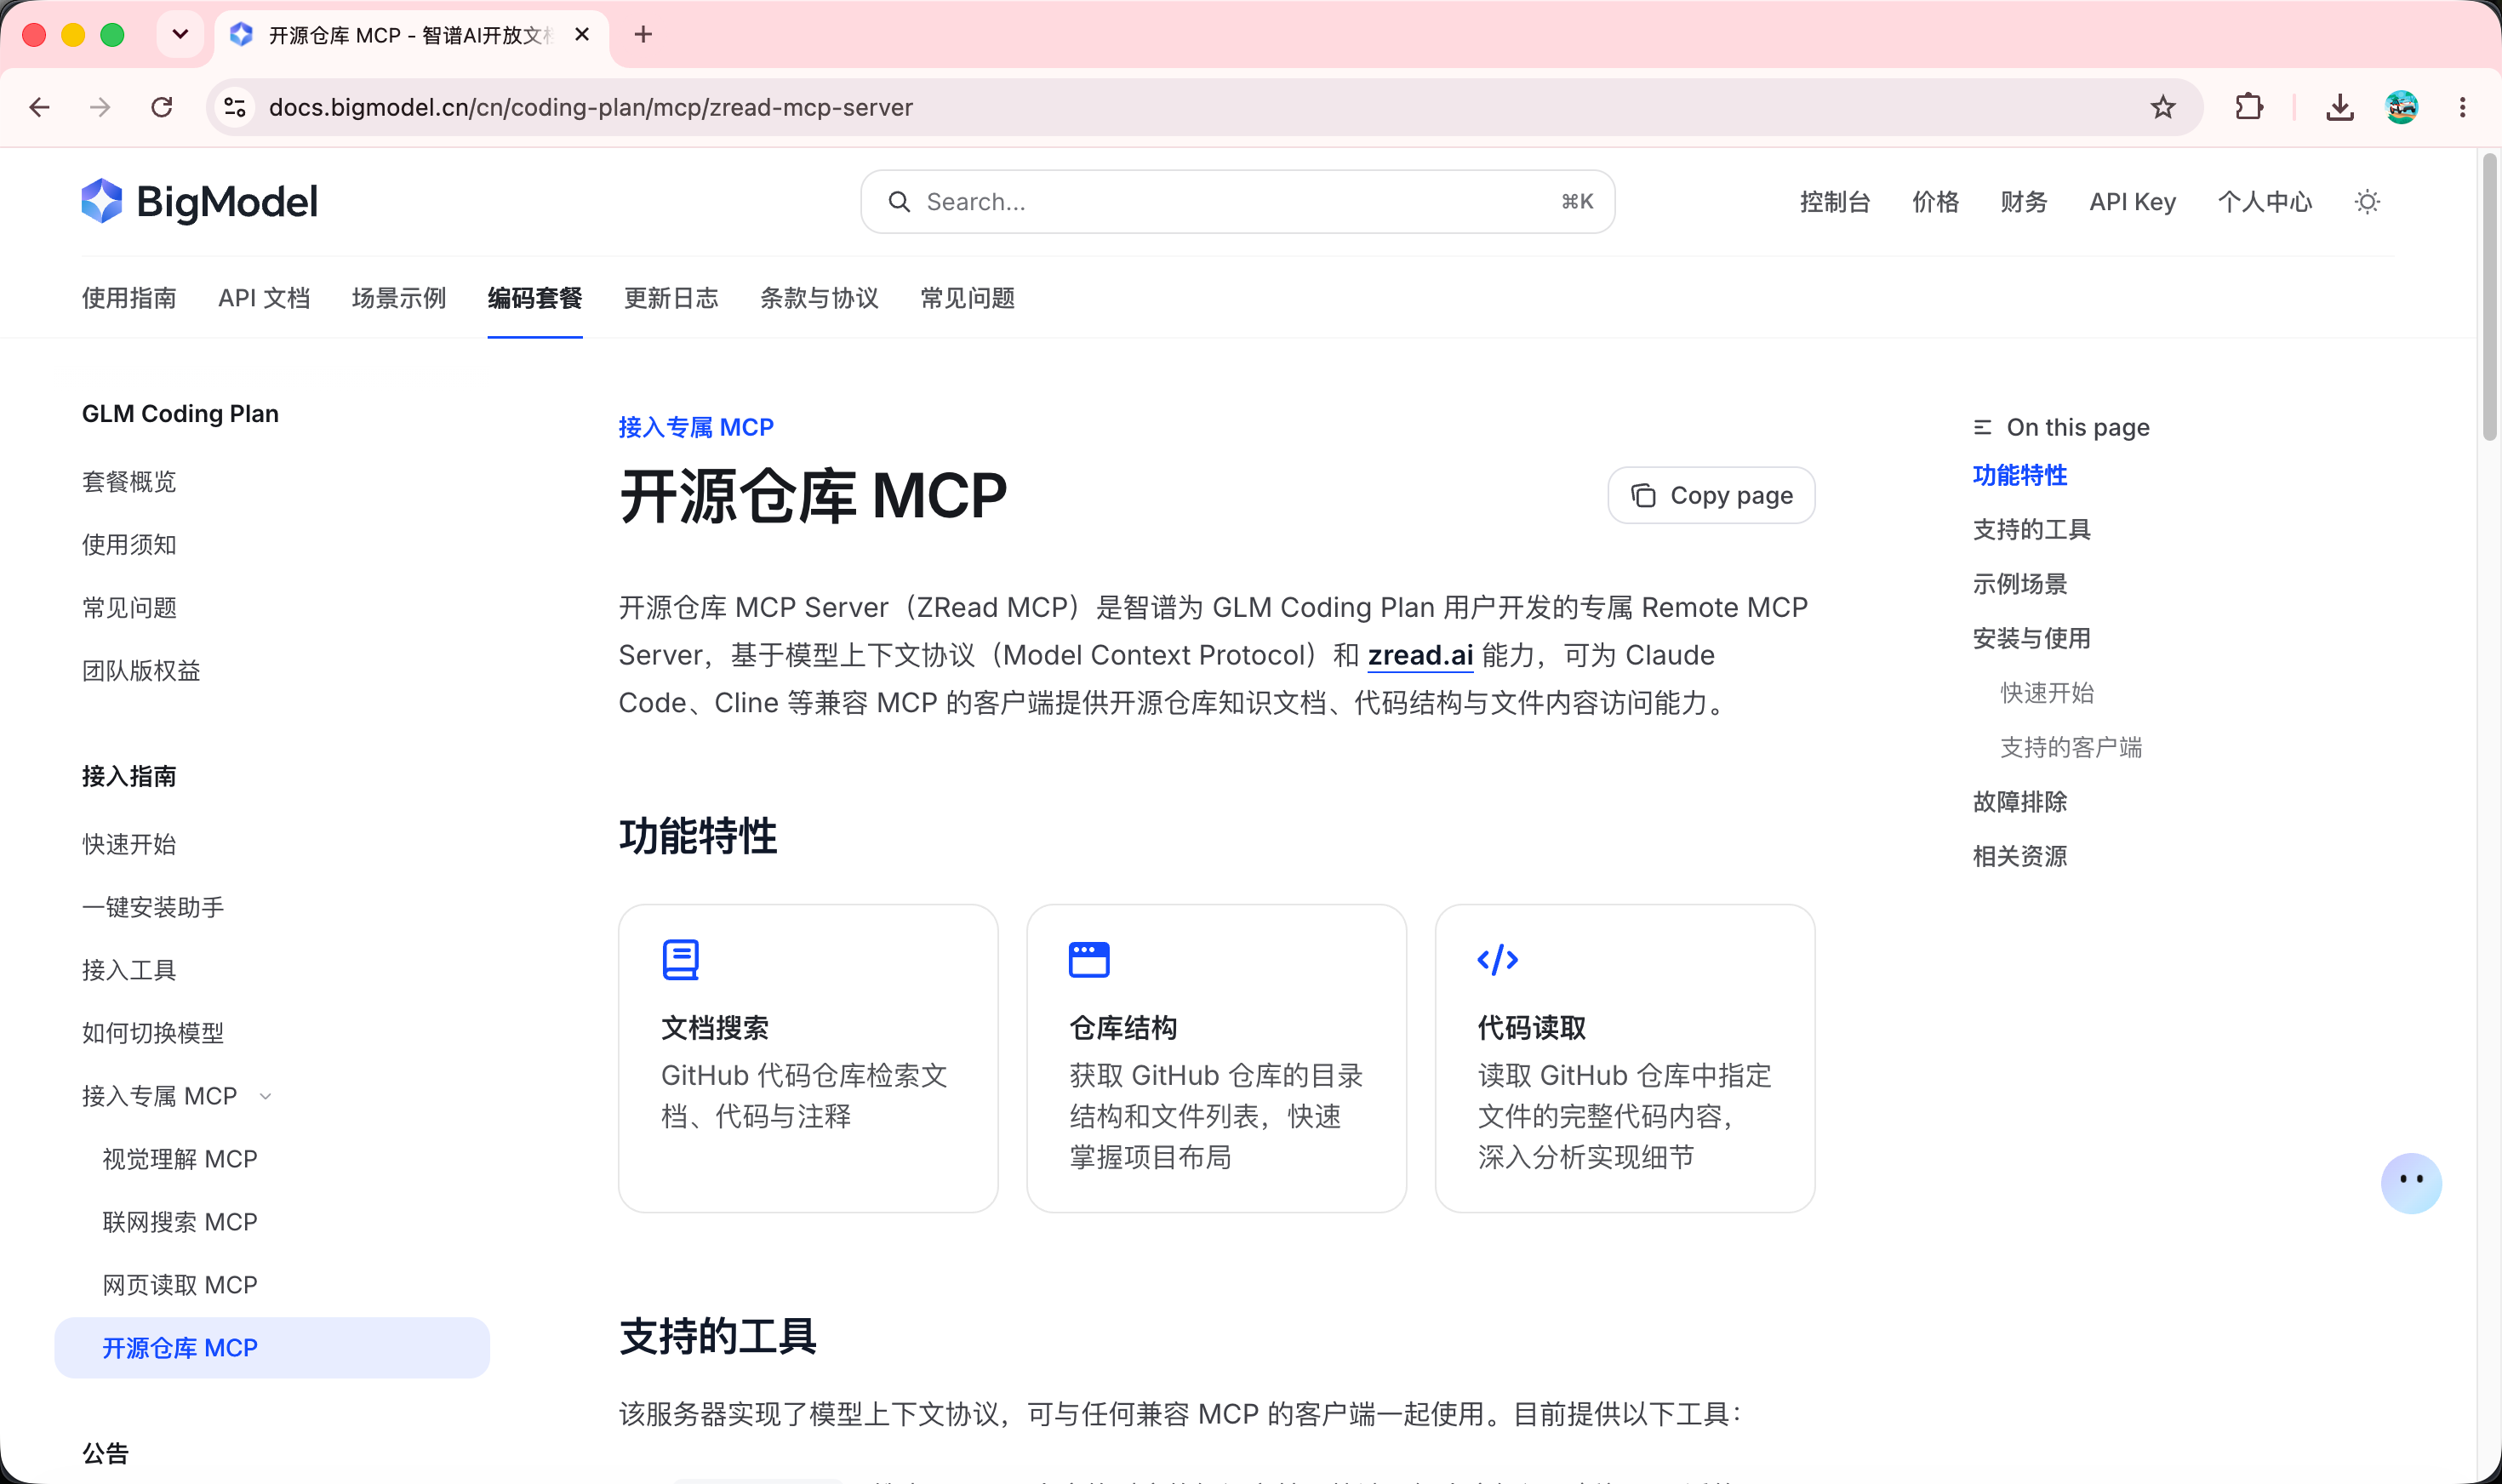The image size is (2502, 1484).
Task: Open the 条款与协议 tab
Action: pyautogui.click(x=819, y=298)
